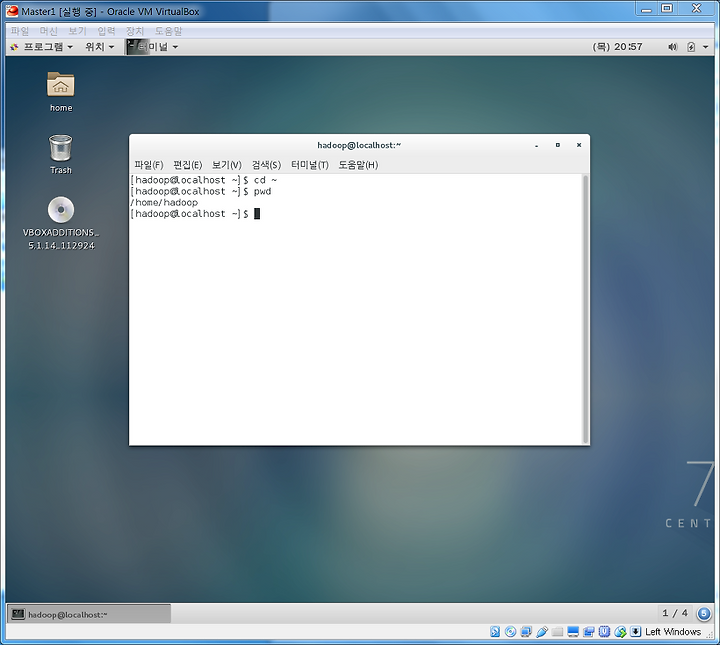
Task: Open terminal 파일(F) menu
Action: click(149, 165)
